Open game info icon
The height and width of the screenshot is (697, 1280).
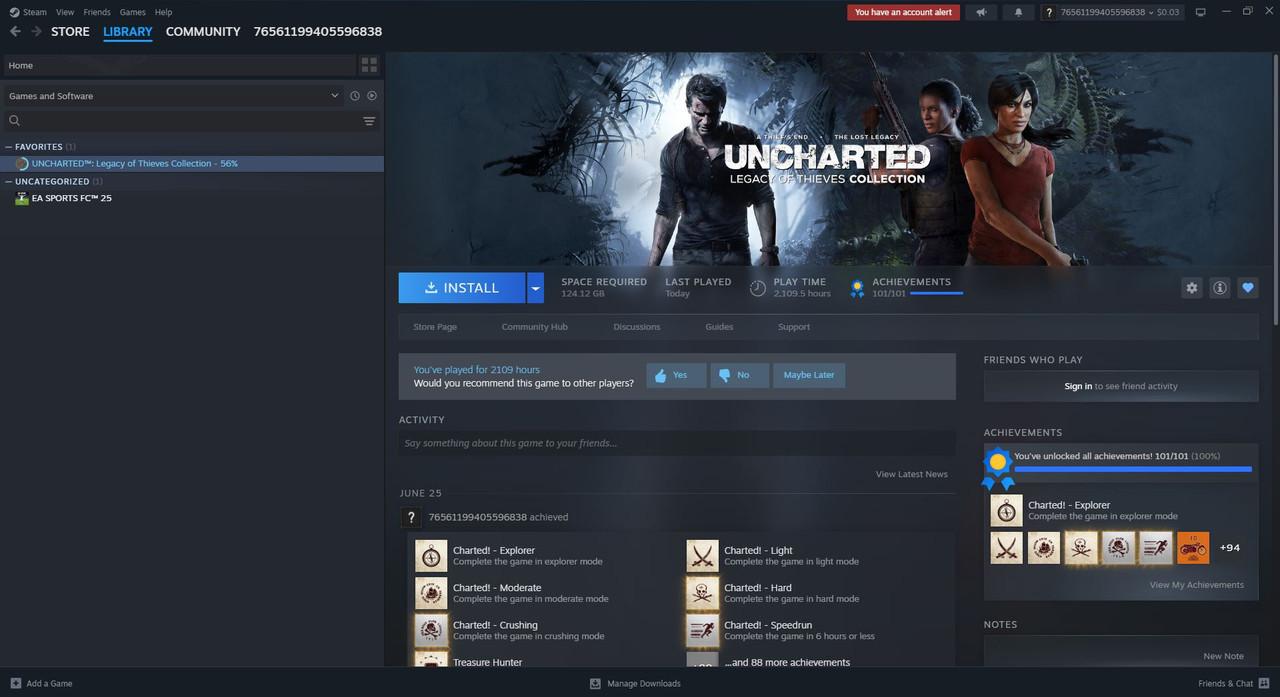coord(1220,288)
